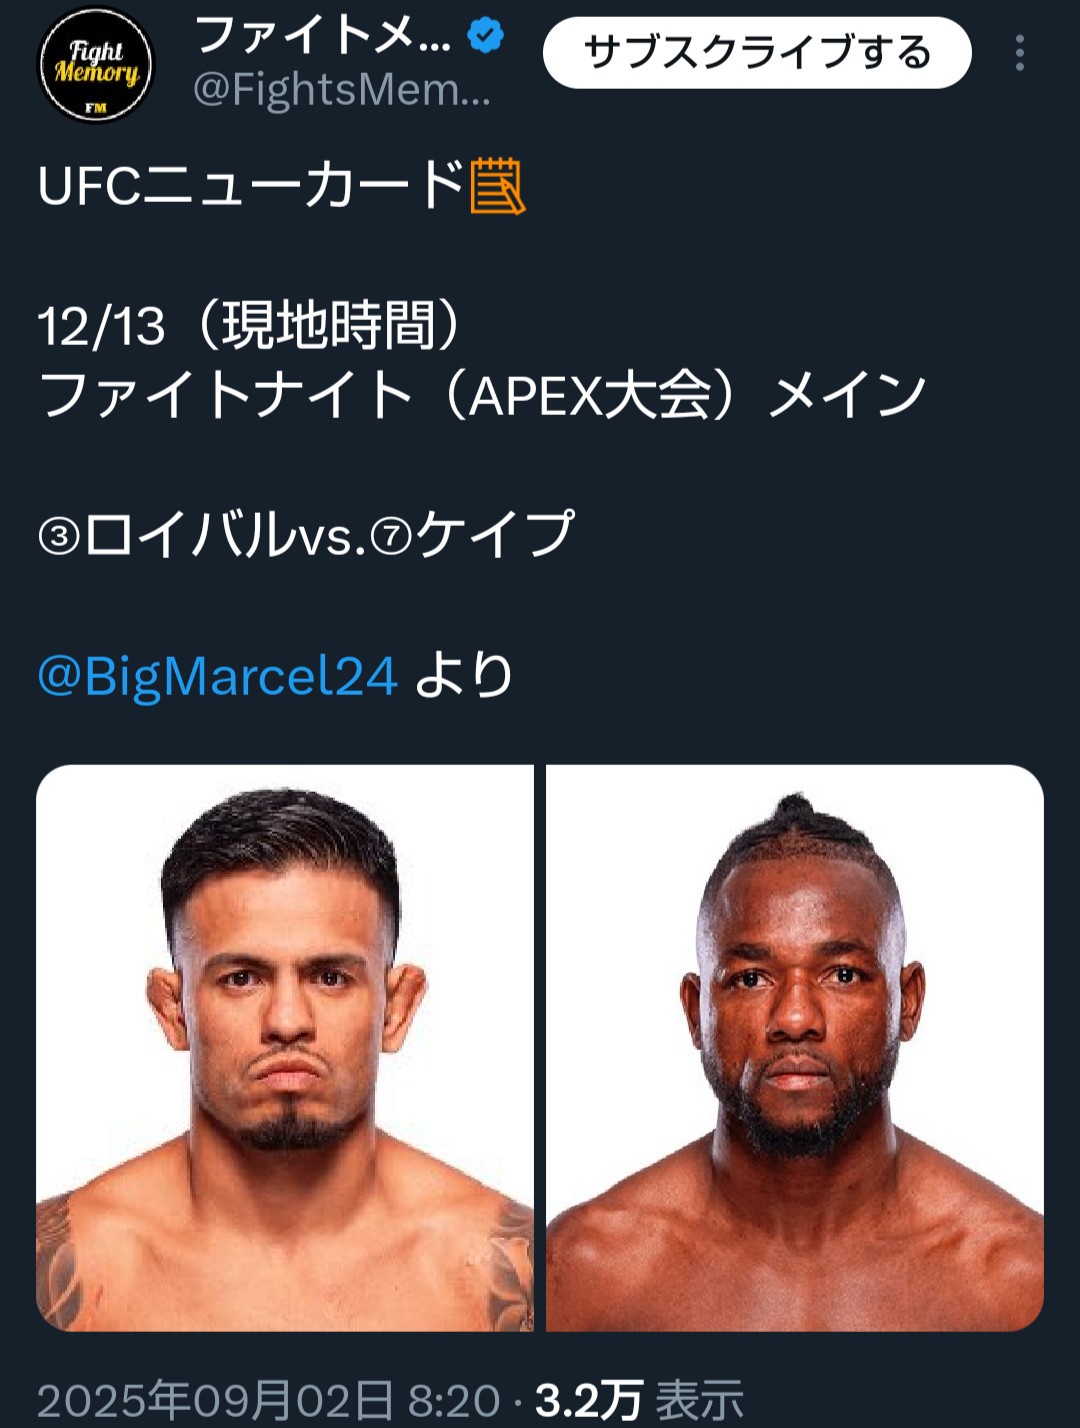The height and width of the screenshot is (1428, 1080).
Task: Tap the blue verified badge
Action: coord(486,37)
